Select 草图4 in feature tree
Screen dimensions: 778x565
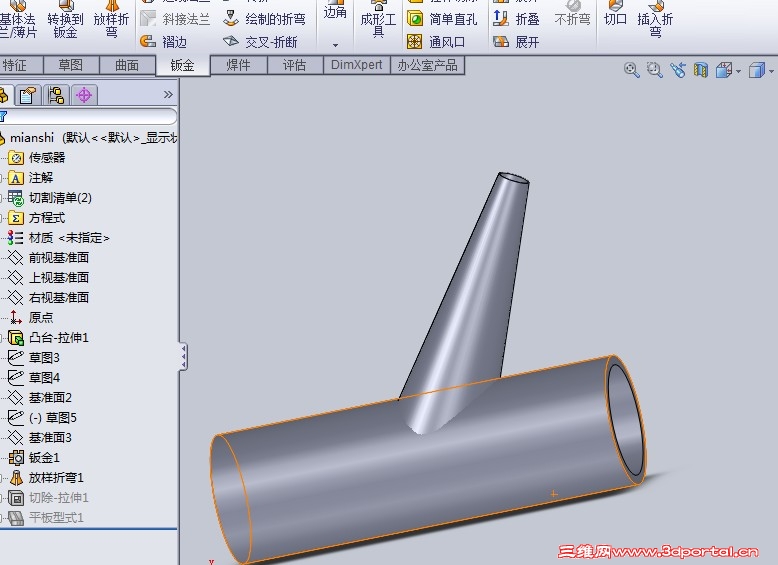(x=34, y=377)
